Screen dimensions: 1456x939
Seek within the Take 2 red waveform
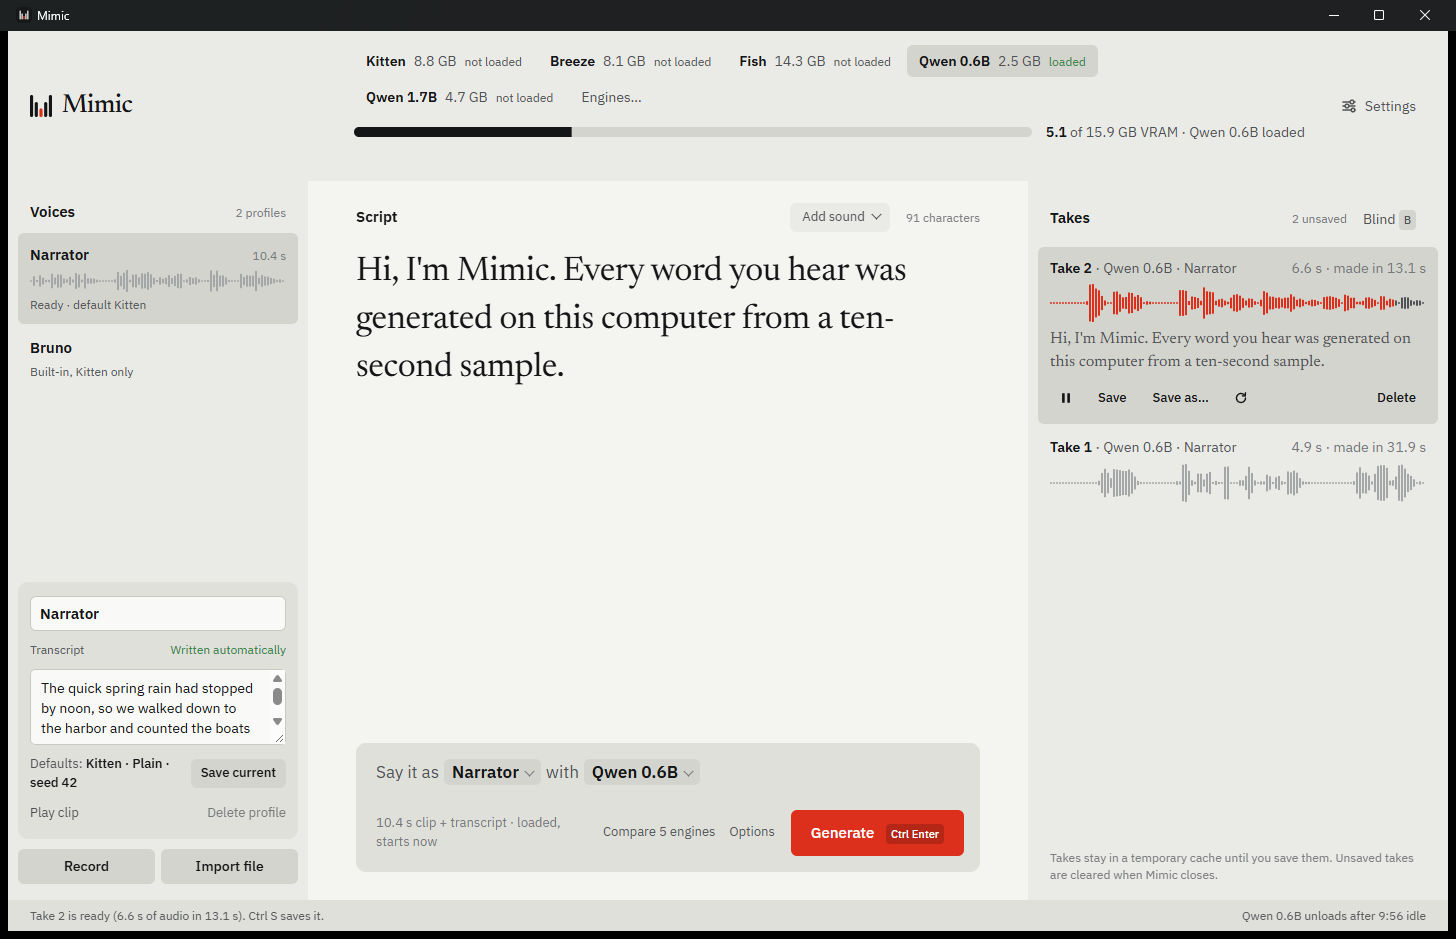coord(1238,302)
